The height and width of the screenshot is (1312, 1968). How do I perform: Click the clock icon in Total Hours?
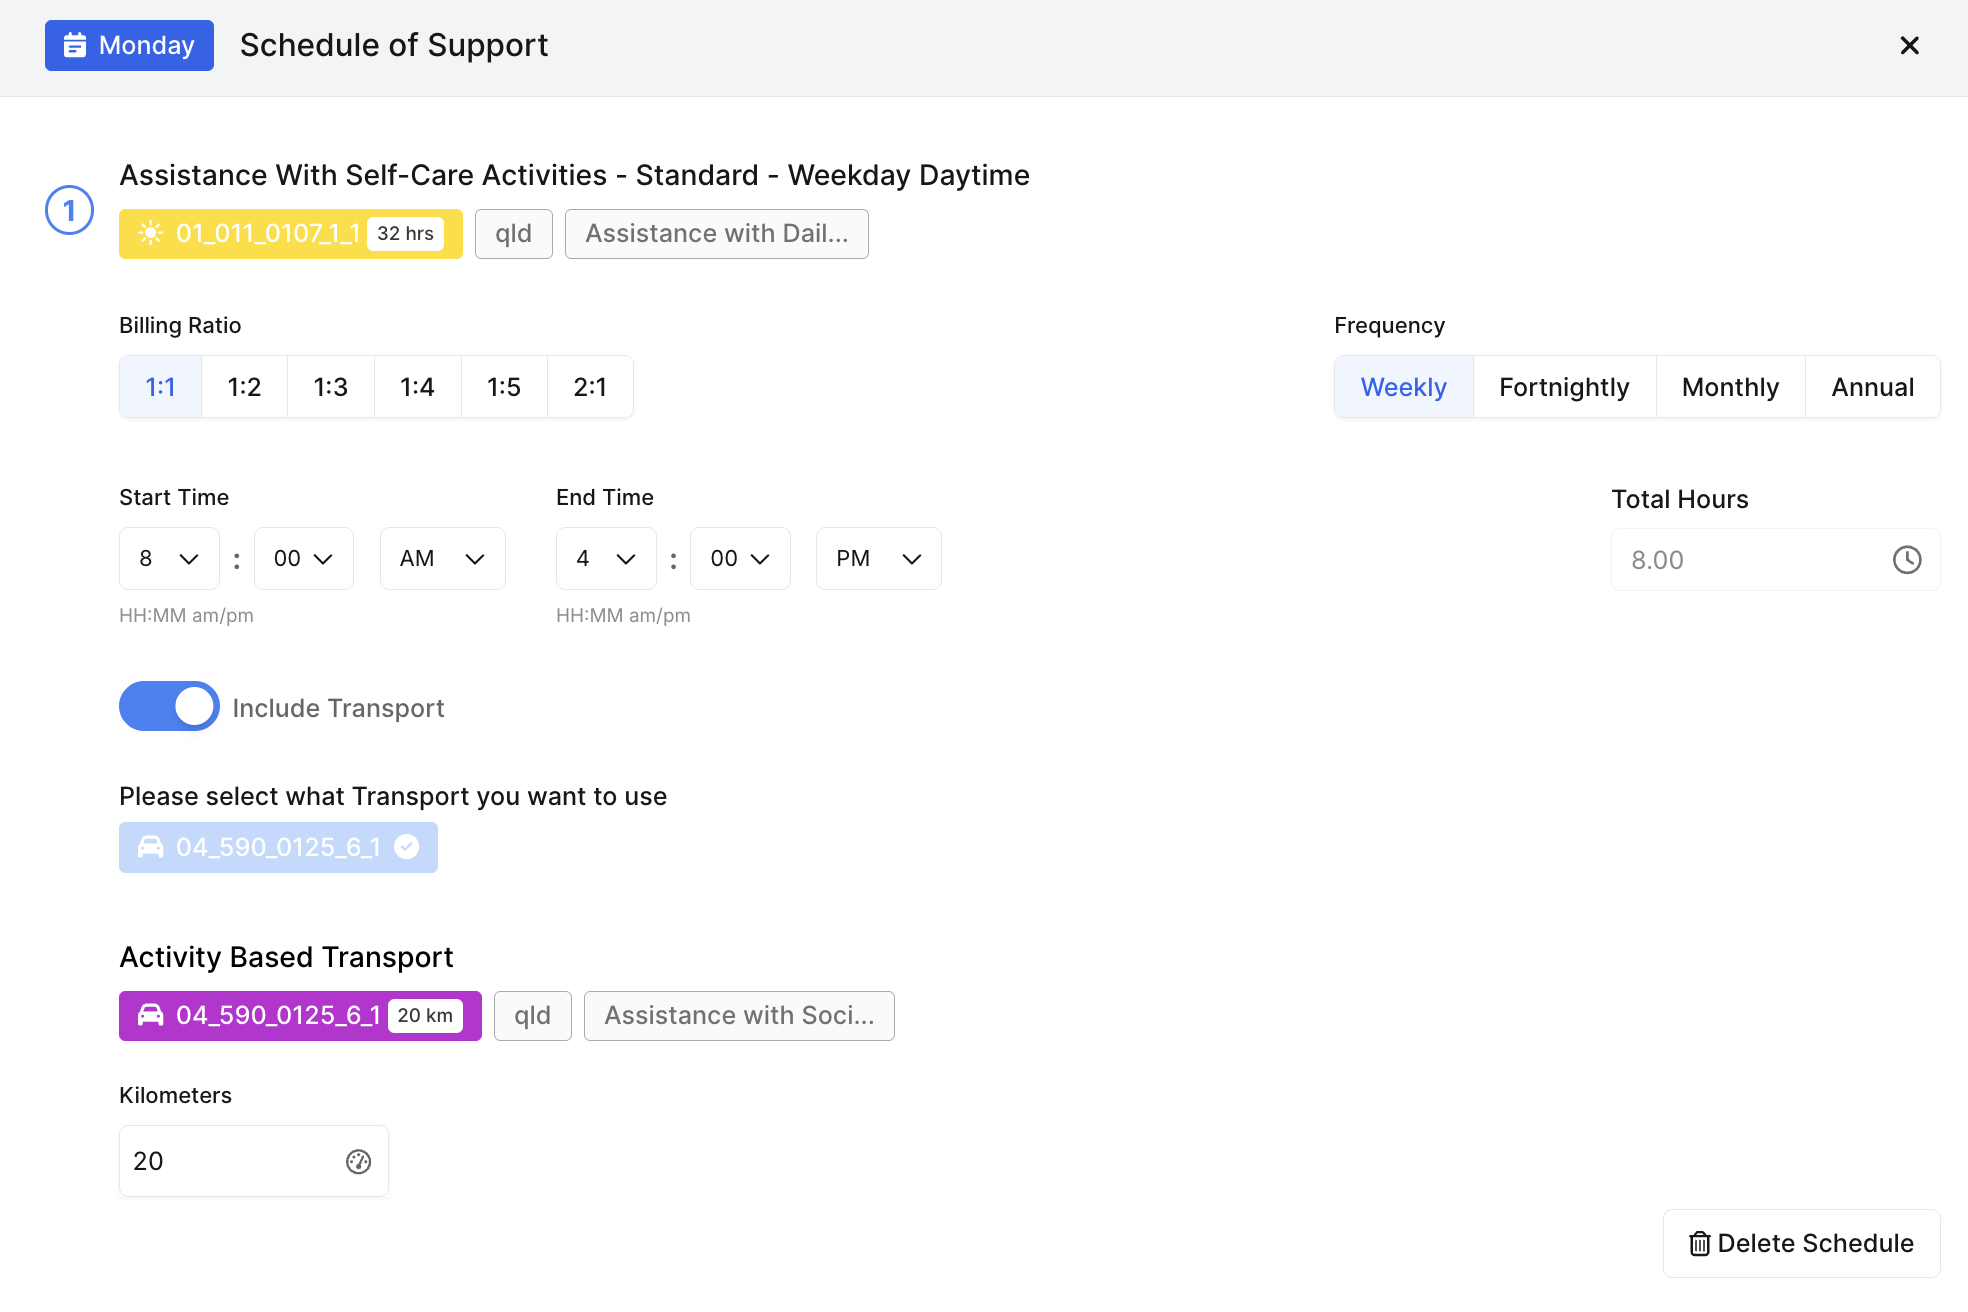1907,559
